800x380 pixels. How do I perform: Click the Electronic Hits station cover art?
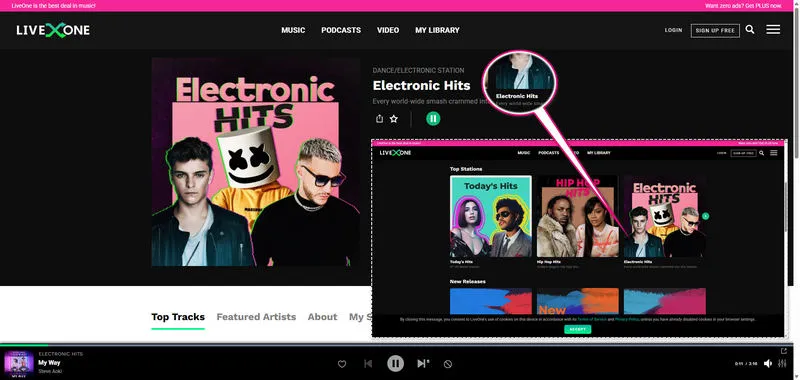(256, 162)
